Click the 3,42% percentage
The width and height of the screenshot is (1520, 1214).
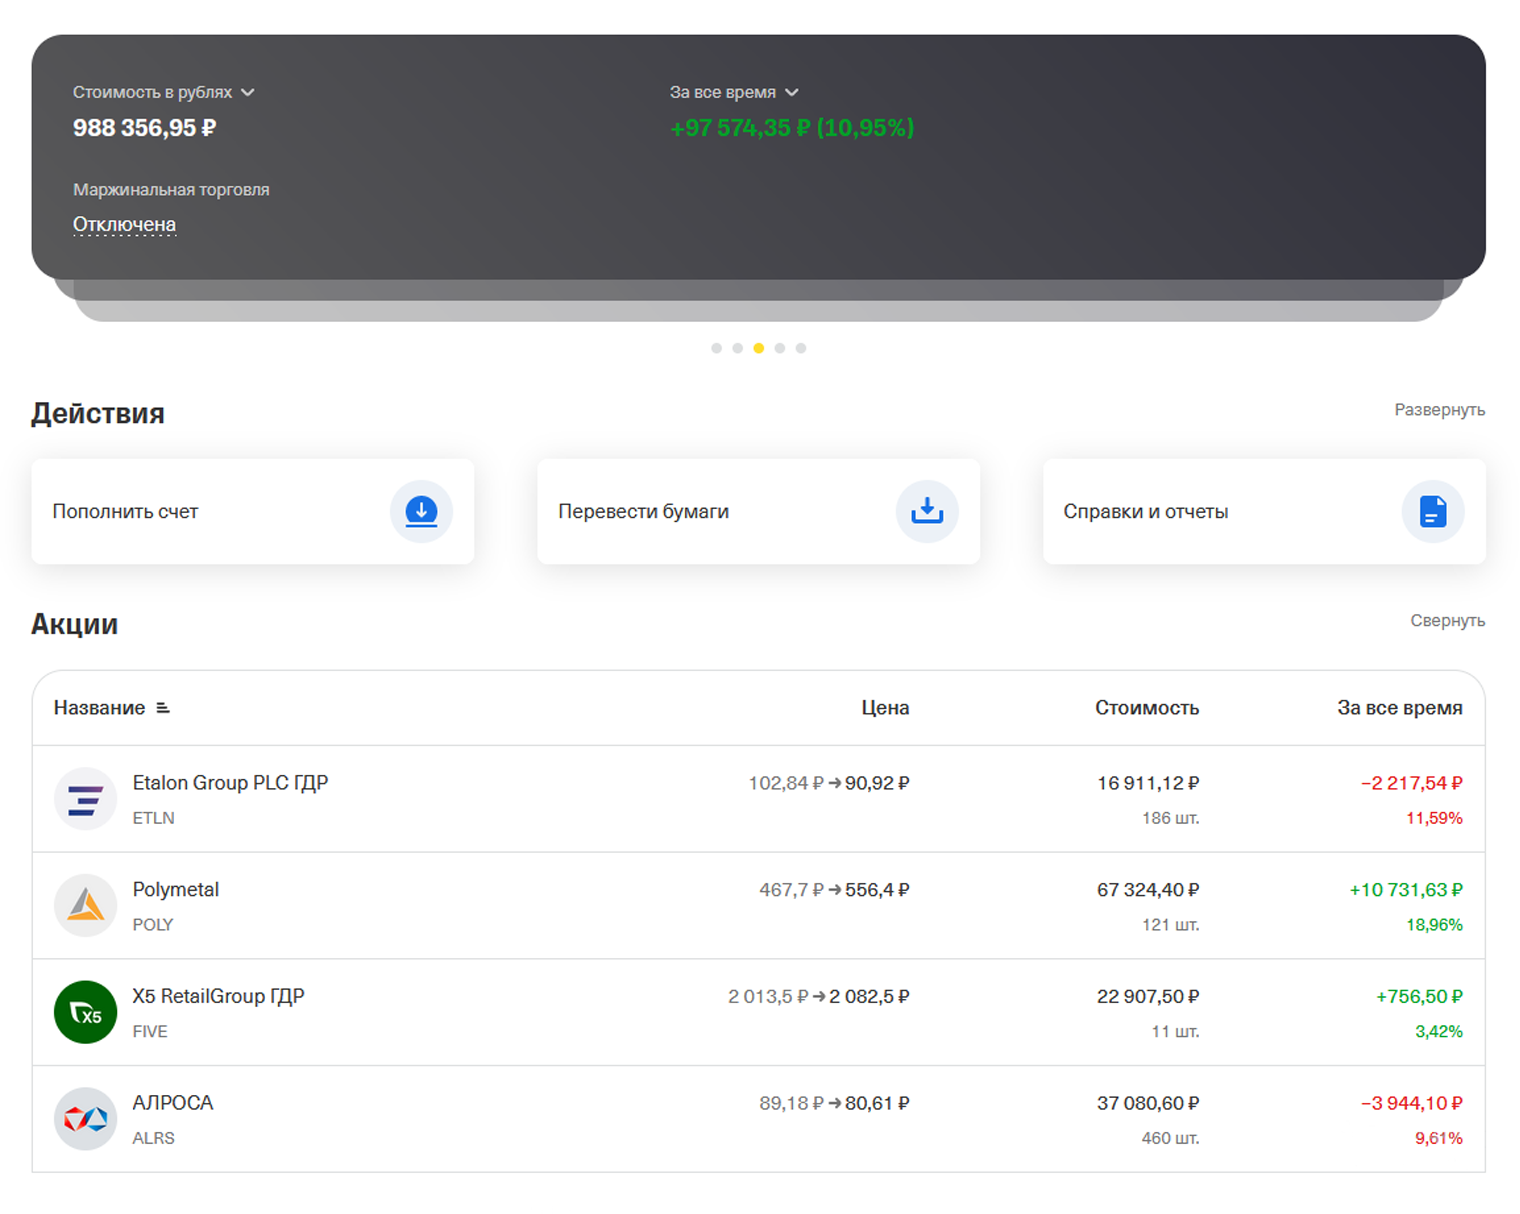tap(1439, 1032)
